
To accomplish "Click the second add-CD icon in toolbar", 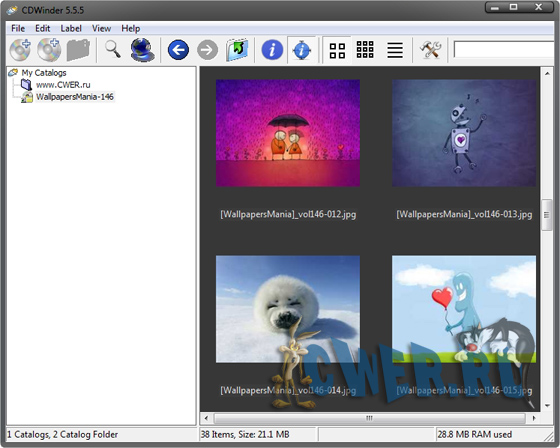I will point(49,50).
